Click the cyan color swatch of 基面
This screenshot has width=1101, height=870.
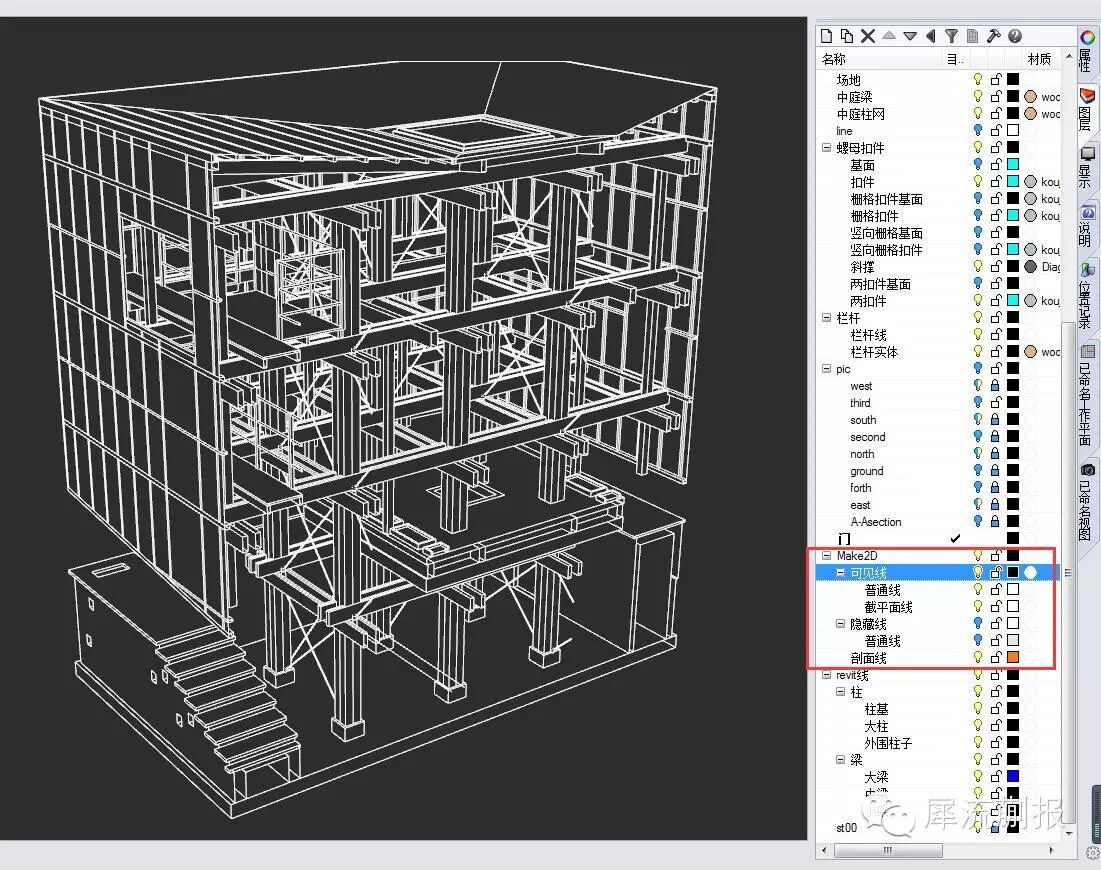(x=1013, y=164)
